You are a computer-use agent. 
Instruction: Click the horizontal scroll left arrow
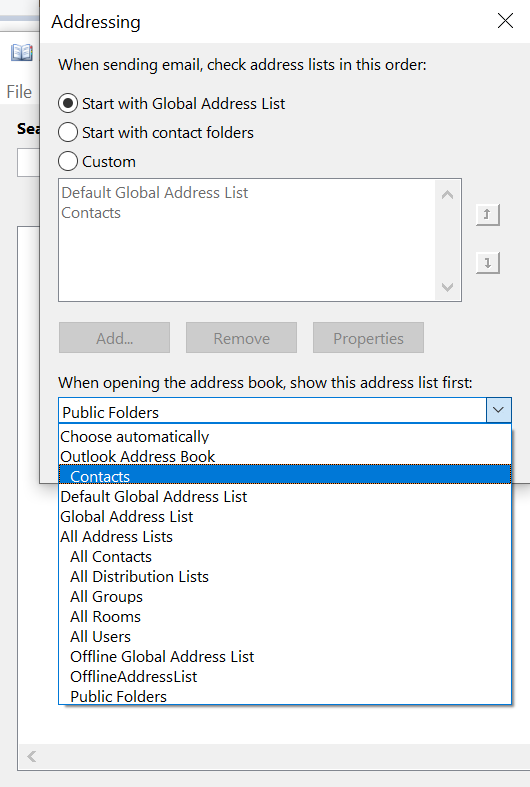(x=32, y=756)
